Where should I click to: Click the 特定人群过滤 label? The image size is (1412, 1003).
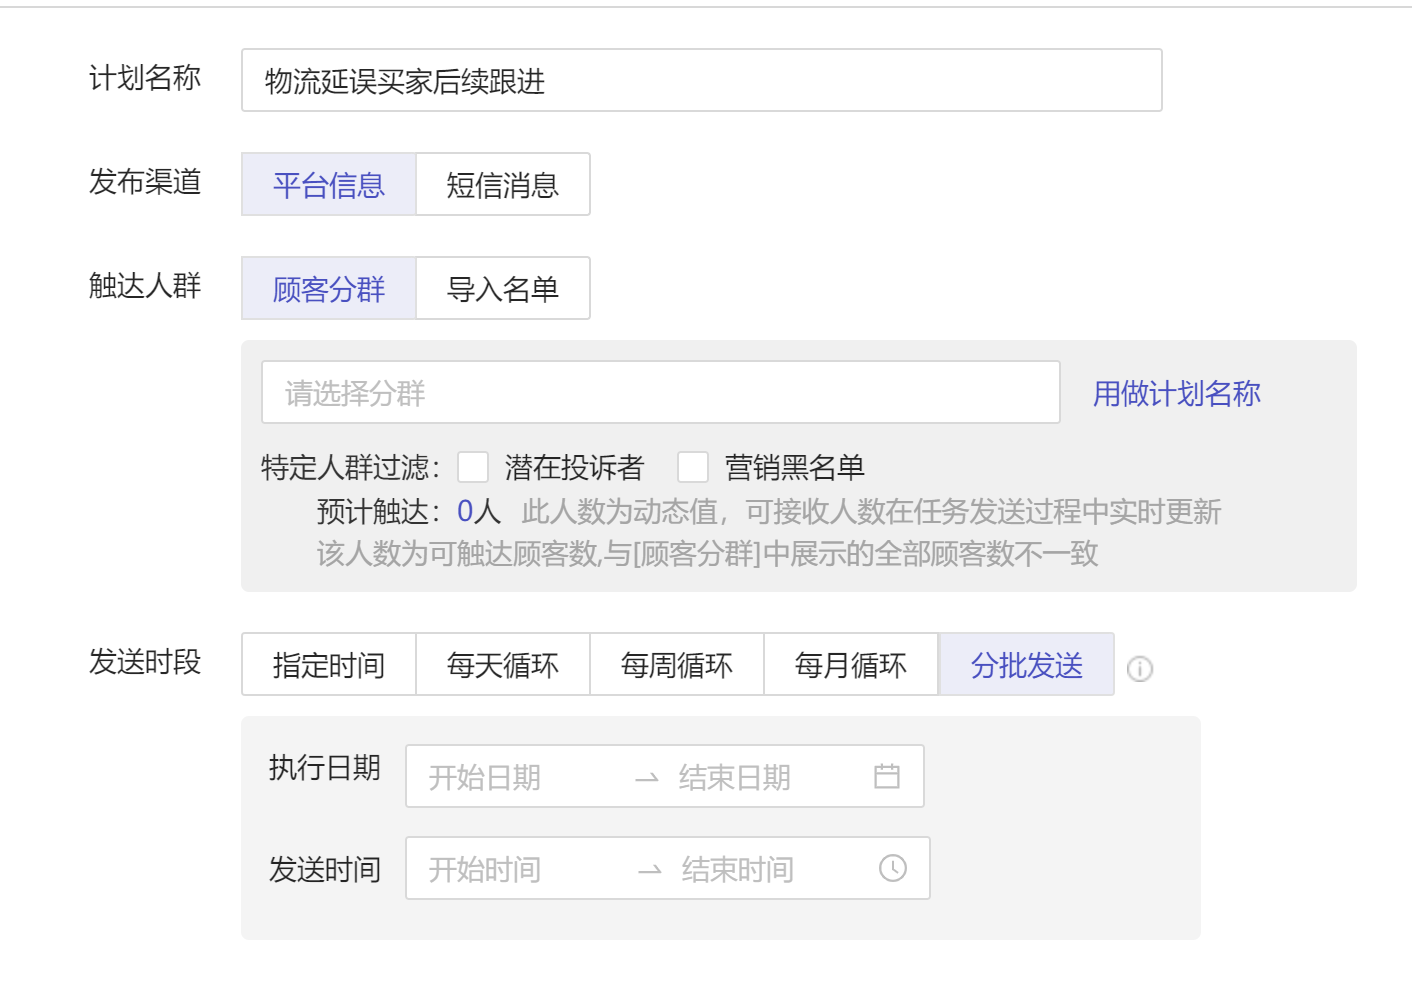point(351,467)
